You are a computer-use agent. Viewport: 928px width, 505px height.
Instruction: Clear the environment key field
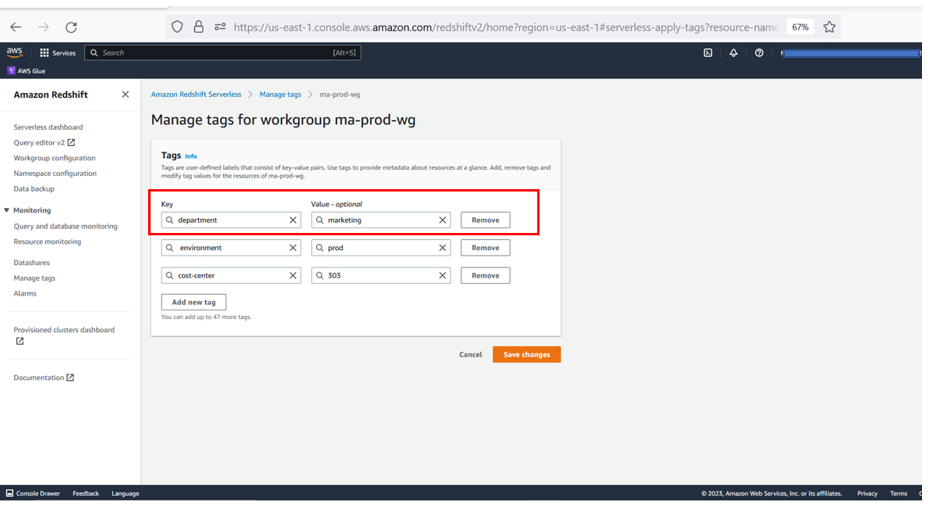pos(293,248)
